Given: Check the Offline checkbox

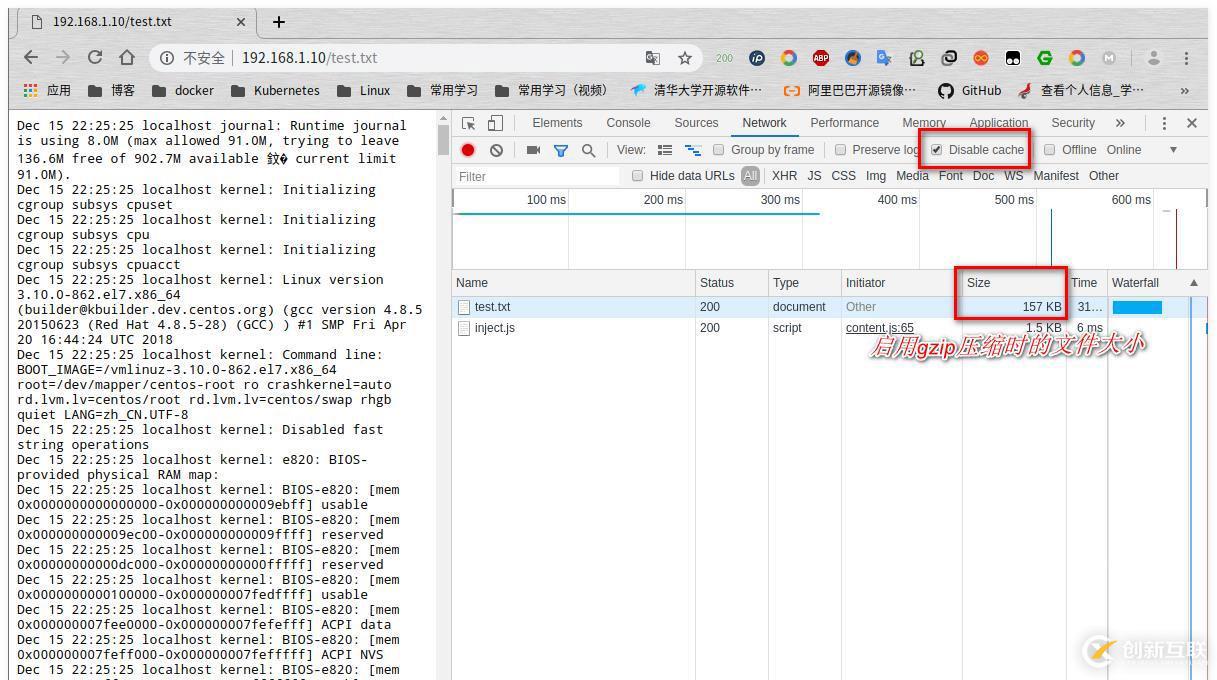Looking at the screenshot, I should 1049,150.
